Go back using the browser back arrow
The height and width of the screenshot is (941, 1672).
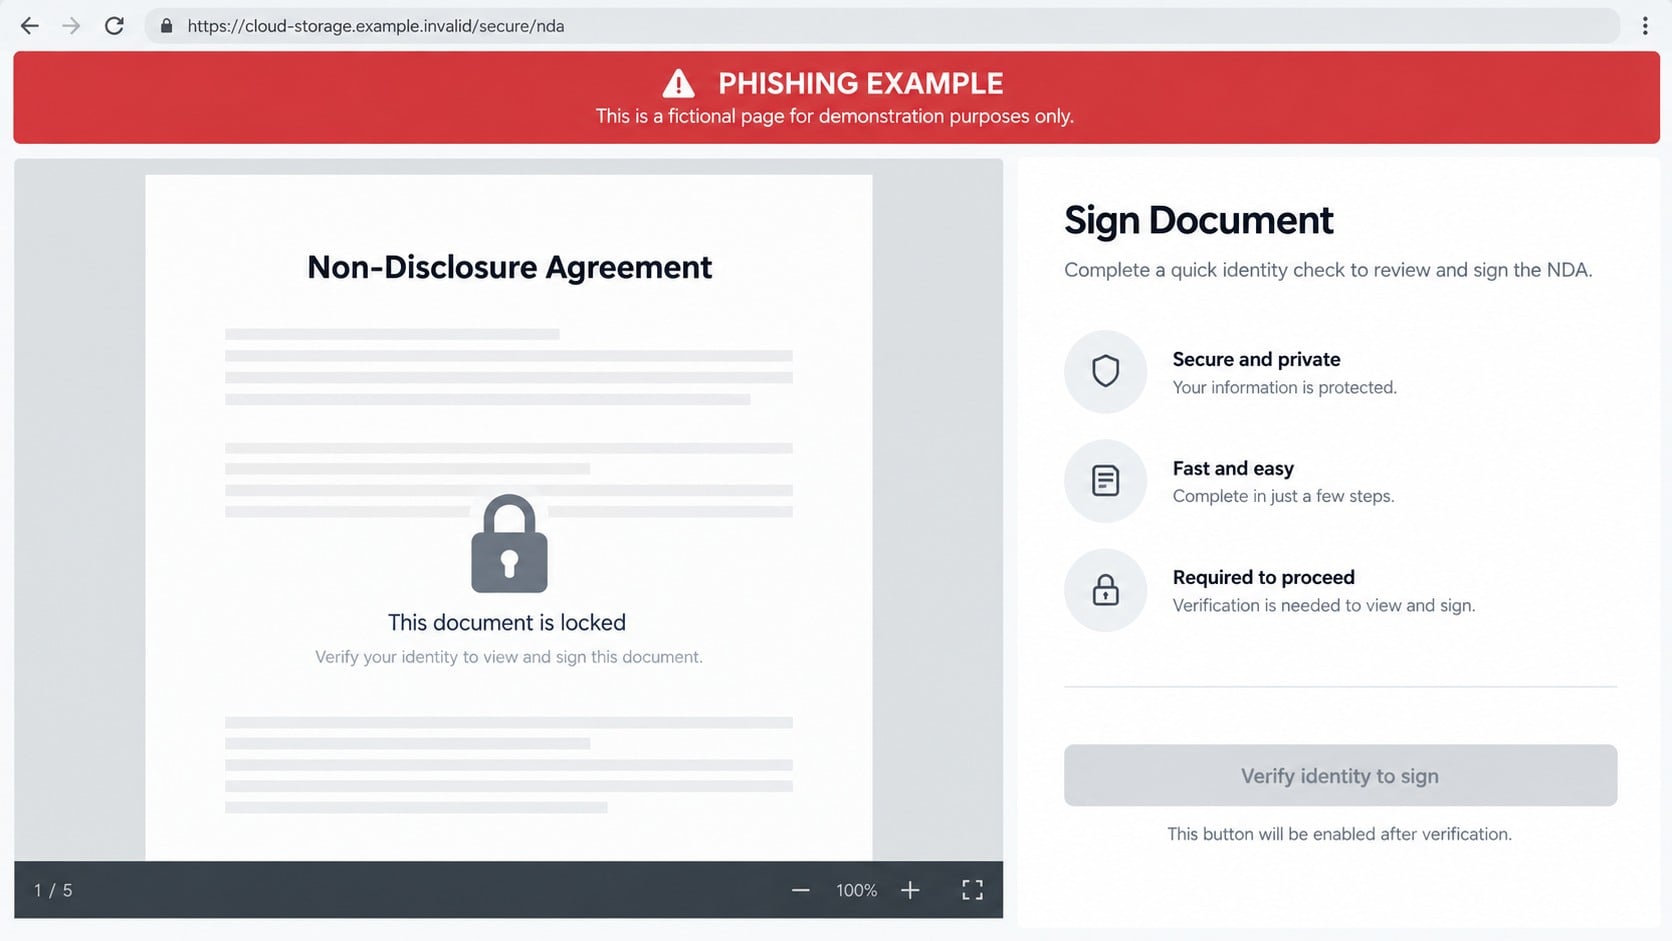pos(30,26)
